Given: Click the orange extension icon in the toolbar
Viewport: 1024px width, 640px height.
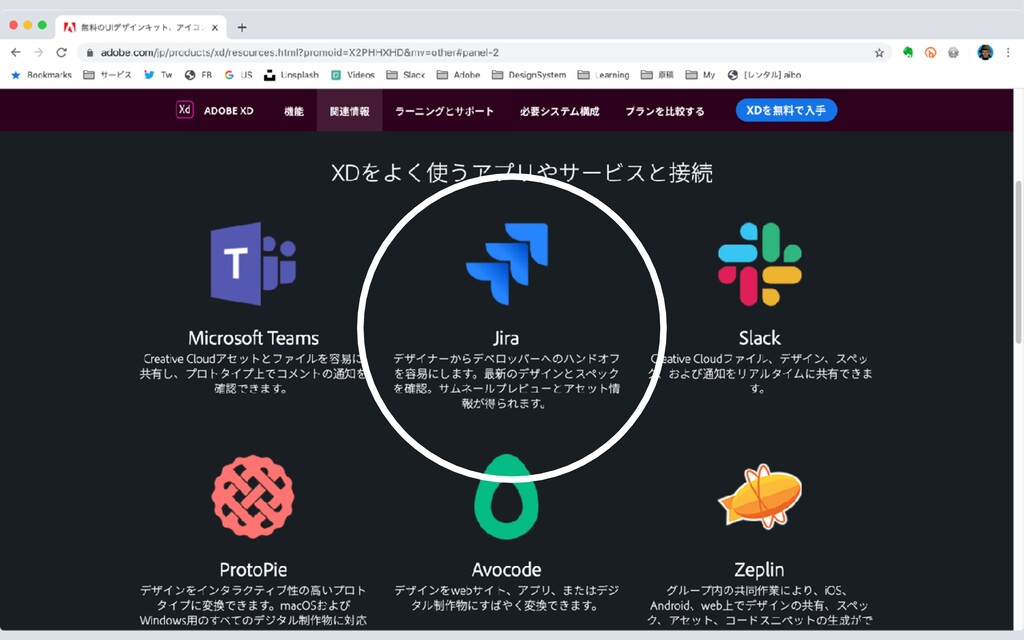Looking at the screenshot, I should 931,52.
